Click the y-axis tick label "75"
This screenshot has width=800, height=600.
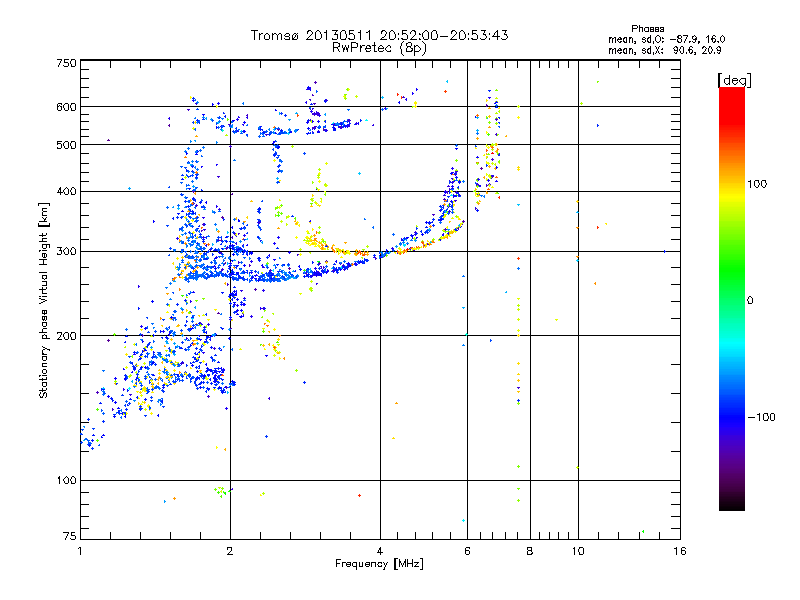(70, 536)
